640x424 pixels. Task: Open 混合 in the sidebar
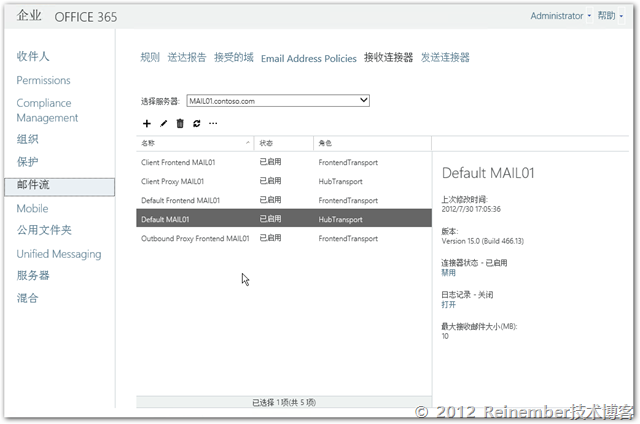[27, 298]
